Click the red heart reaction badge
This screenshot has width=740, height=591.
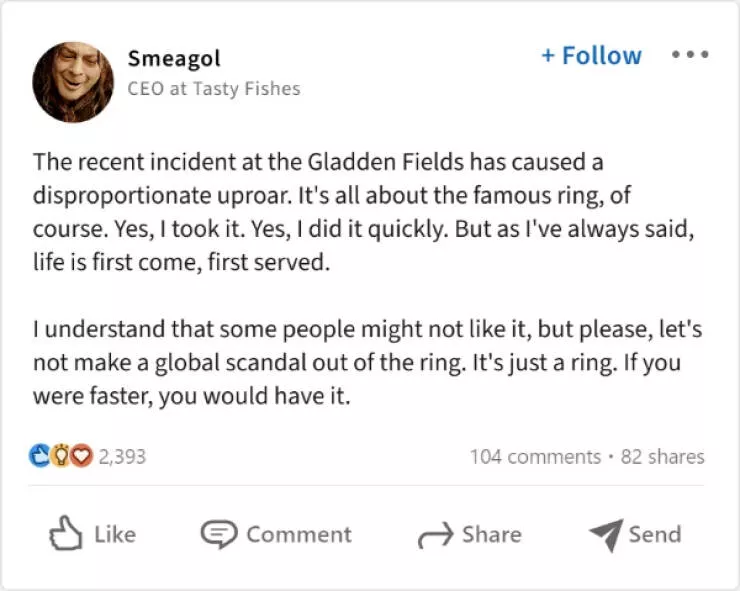click(x=80, y=456)
